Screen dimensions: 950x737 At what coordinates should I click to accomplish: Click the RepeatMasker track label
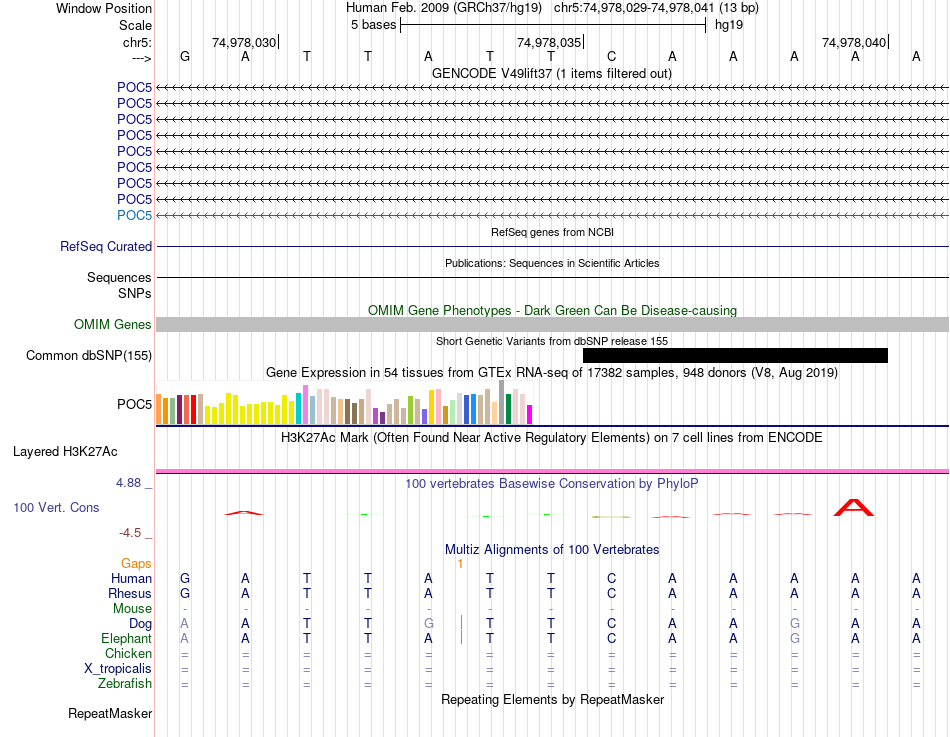pos(110,713)
